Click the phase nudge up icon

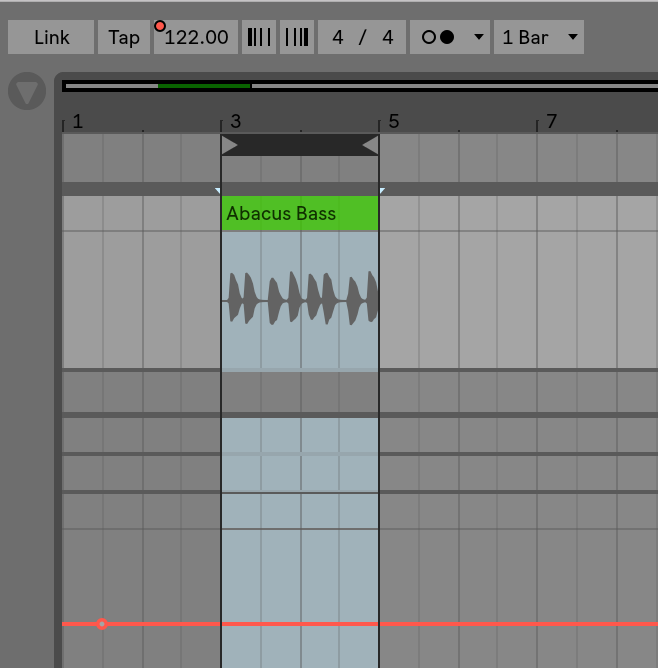point(297,37)
